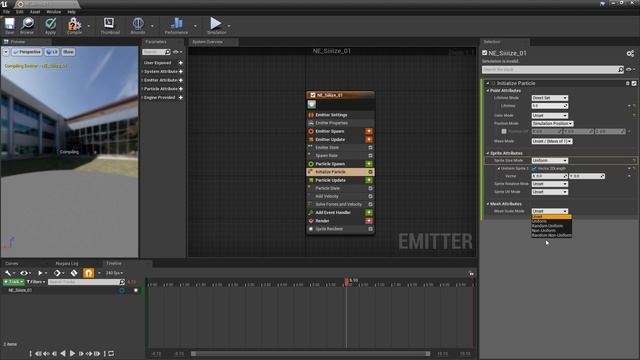Click the Perspective viewport button
The image size is (640, 360).
27,52
